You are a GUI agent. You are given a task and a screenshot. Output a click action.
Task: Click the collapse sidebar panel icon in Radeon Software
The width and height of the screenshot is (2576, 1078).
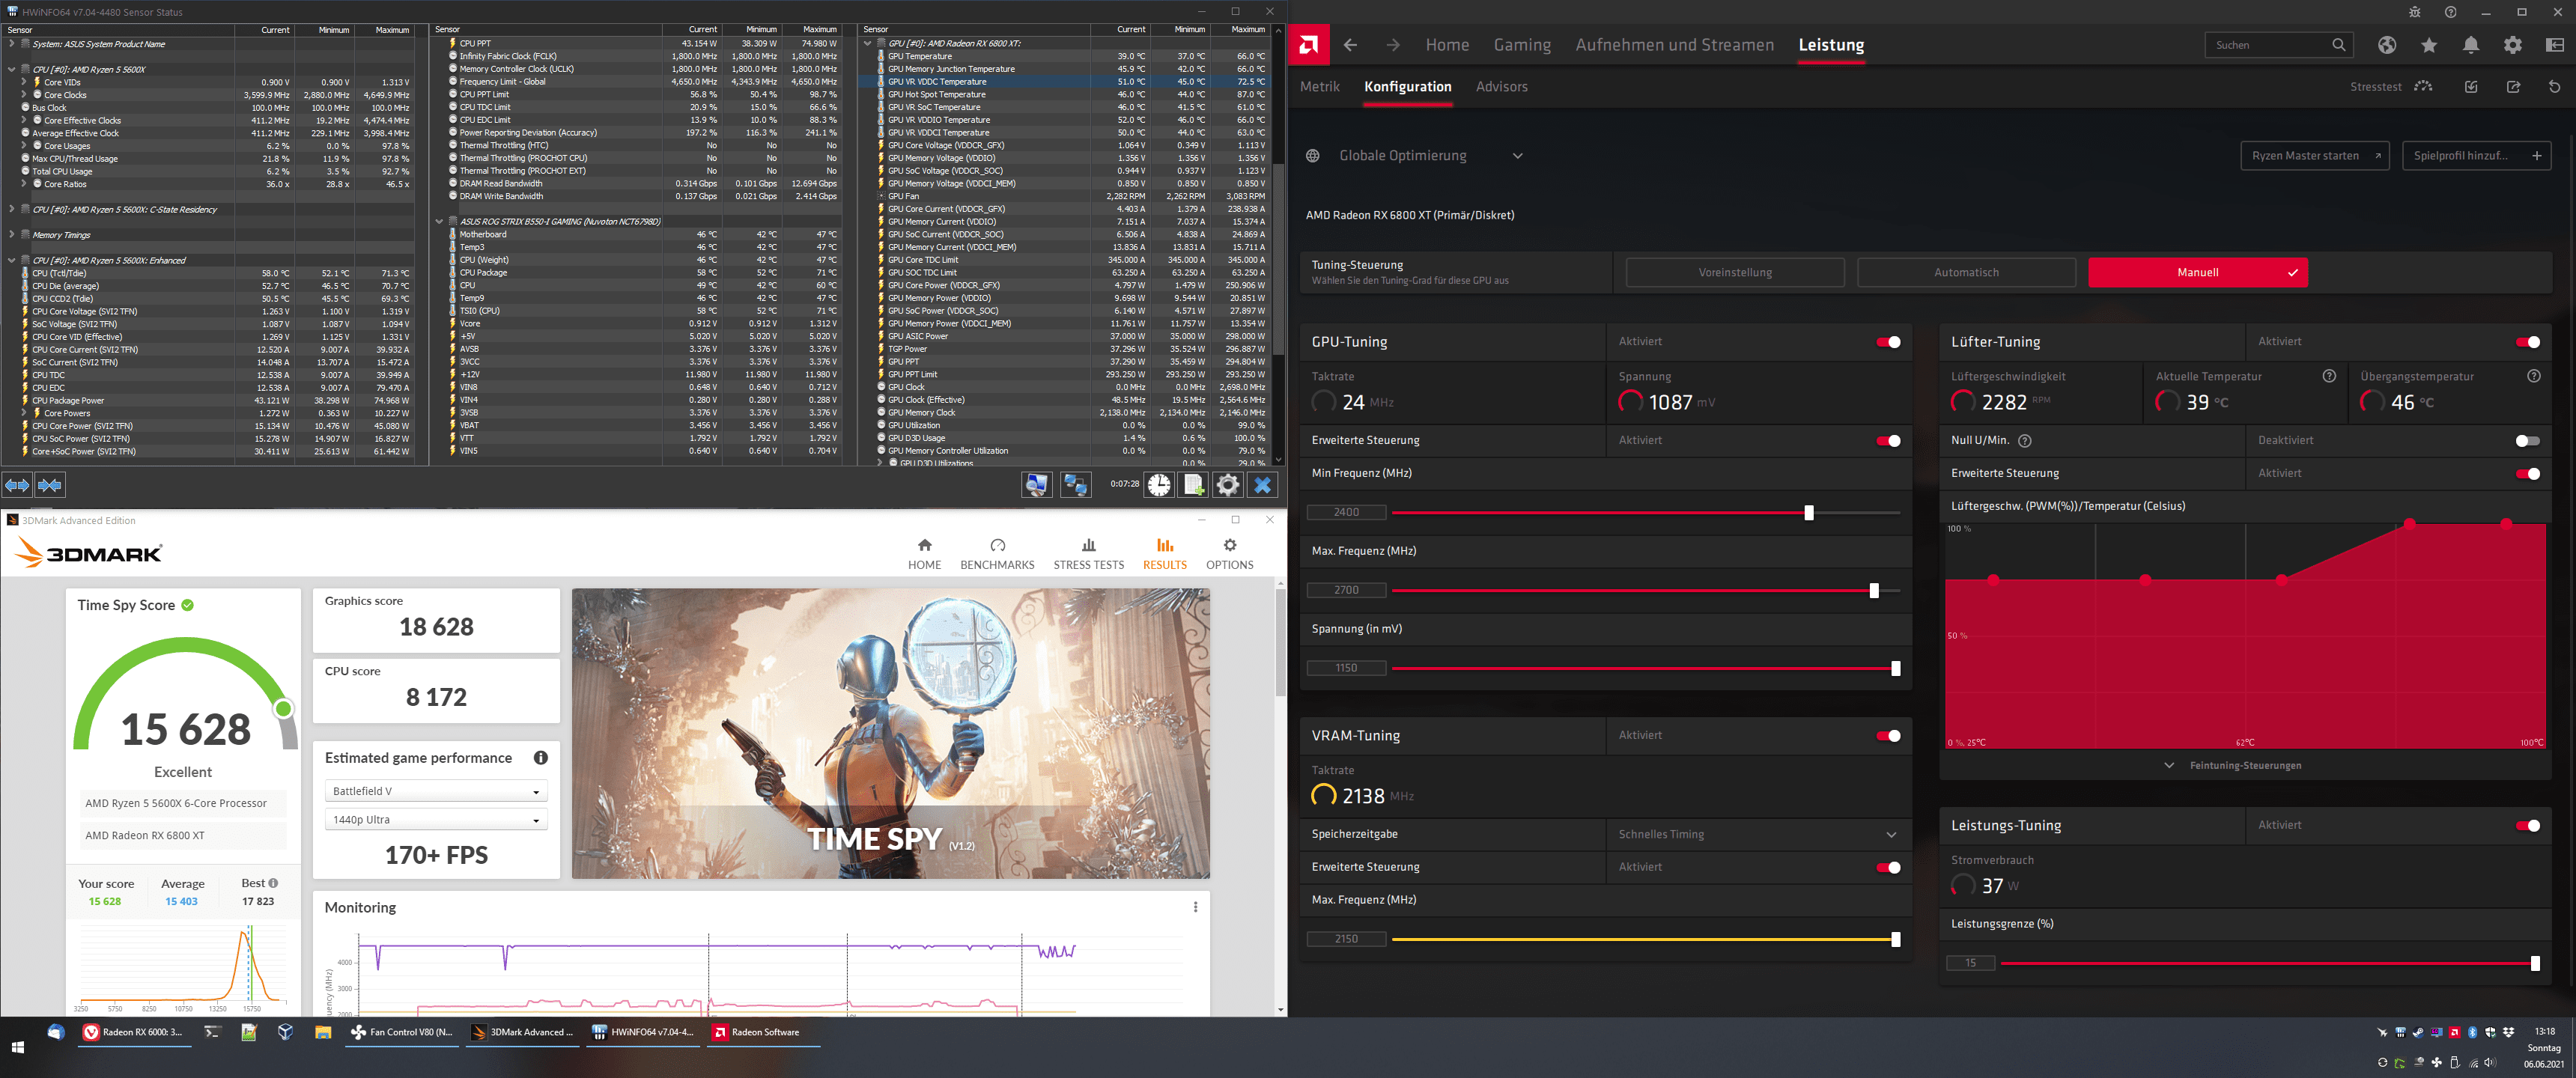click(2555, 45)
